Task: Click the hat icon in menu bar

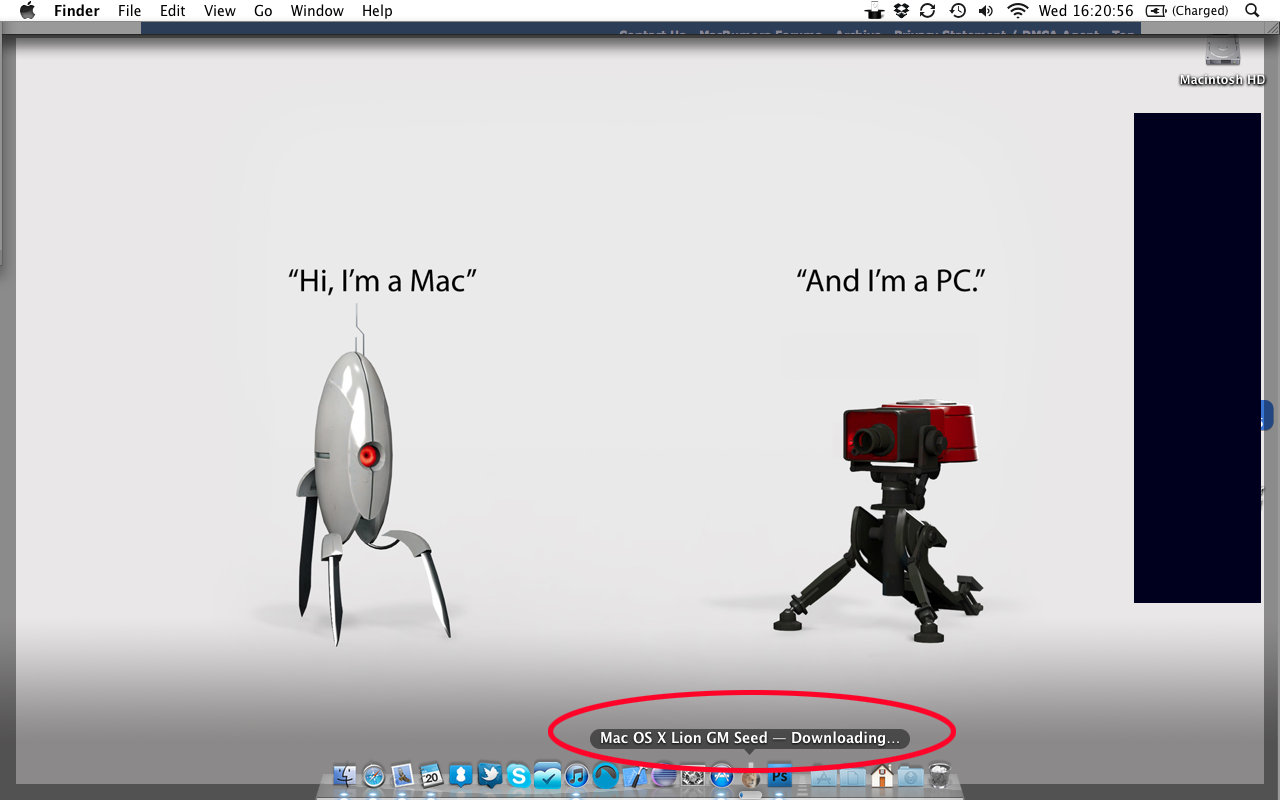Action: pyautogui.click(x=875, y=11)
